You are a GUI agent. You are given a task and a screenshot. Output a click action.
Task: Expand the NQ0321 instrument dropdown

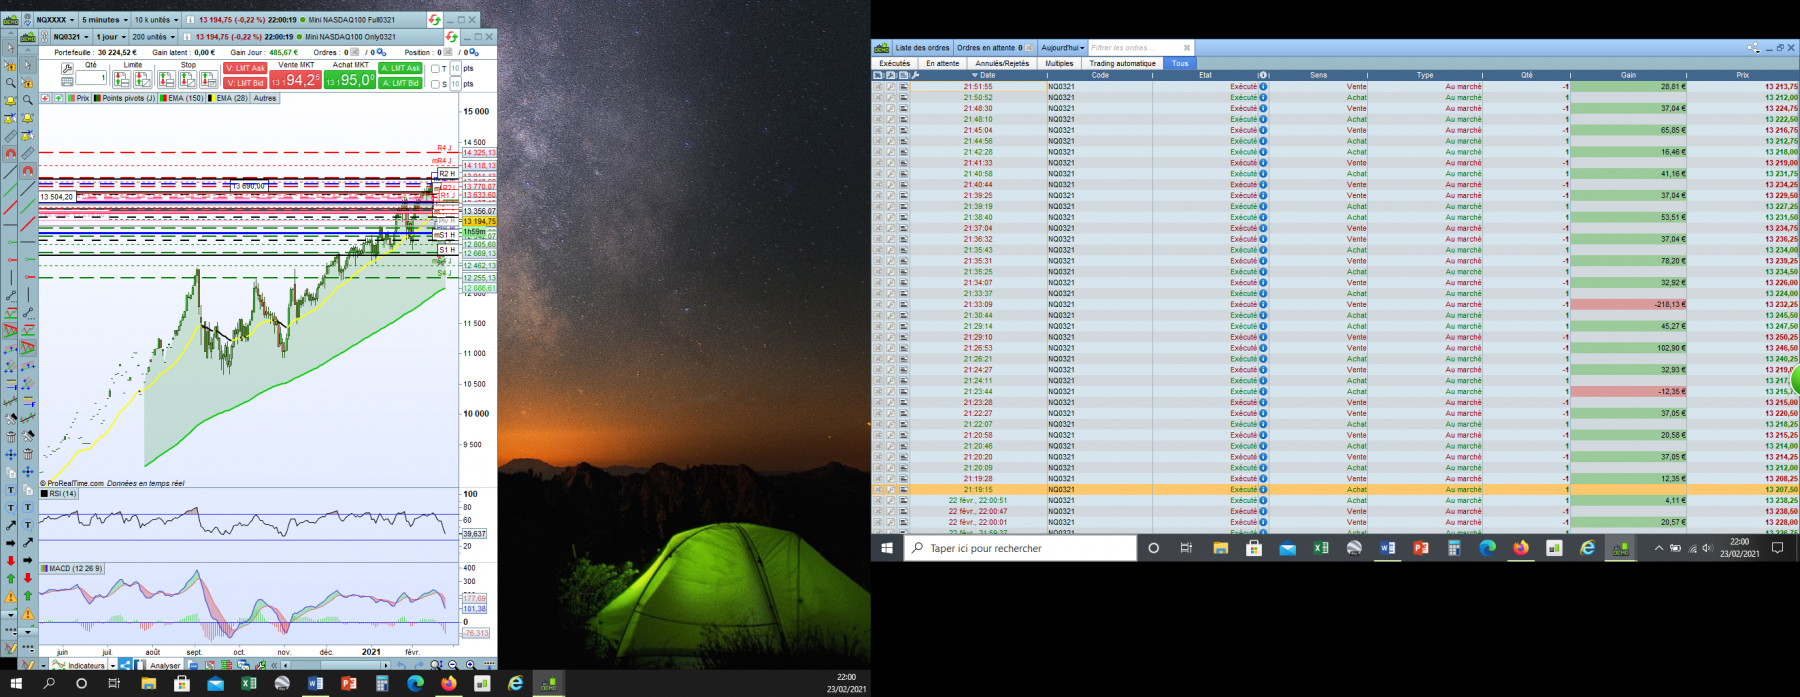pyautogui.click(x=70, y=37)
